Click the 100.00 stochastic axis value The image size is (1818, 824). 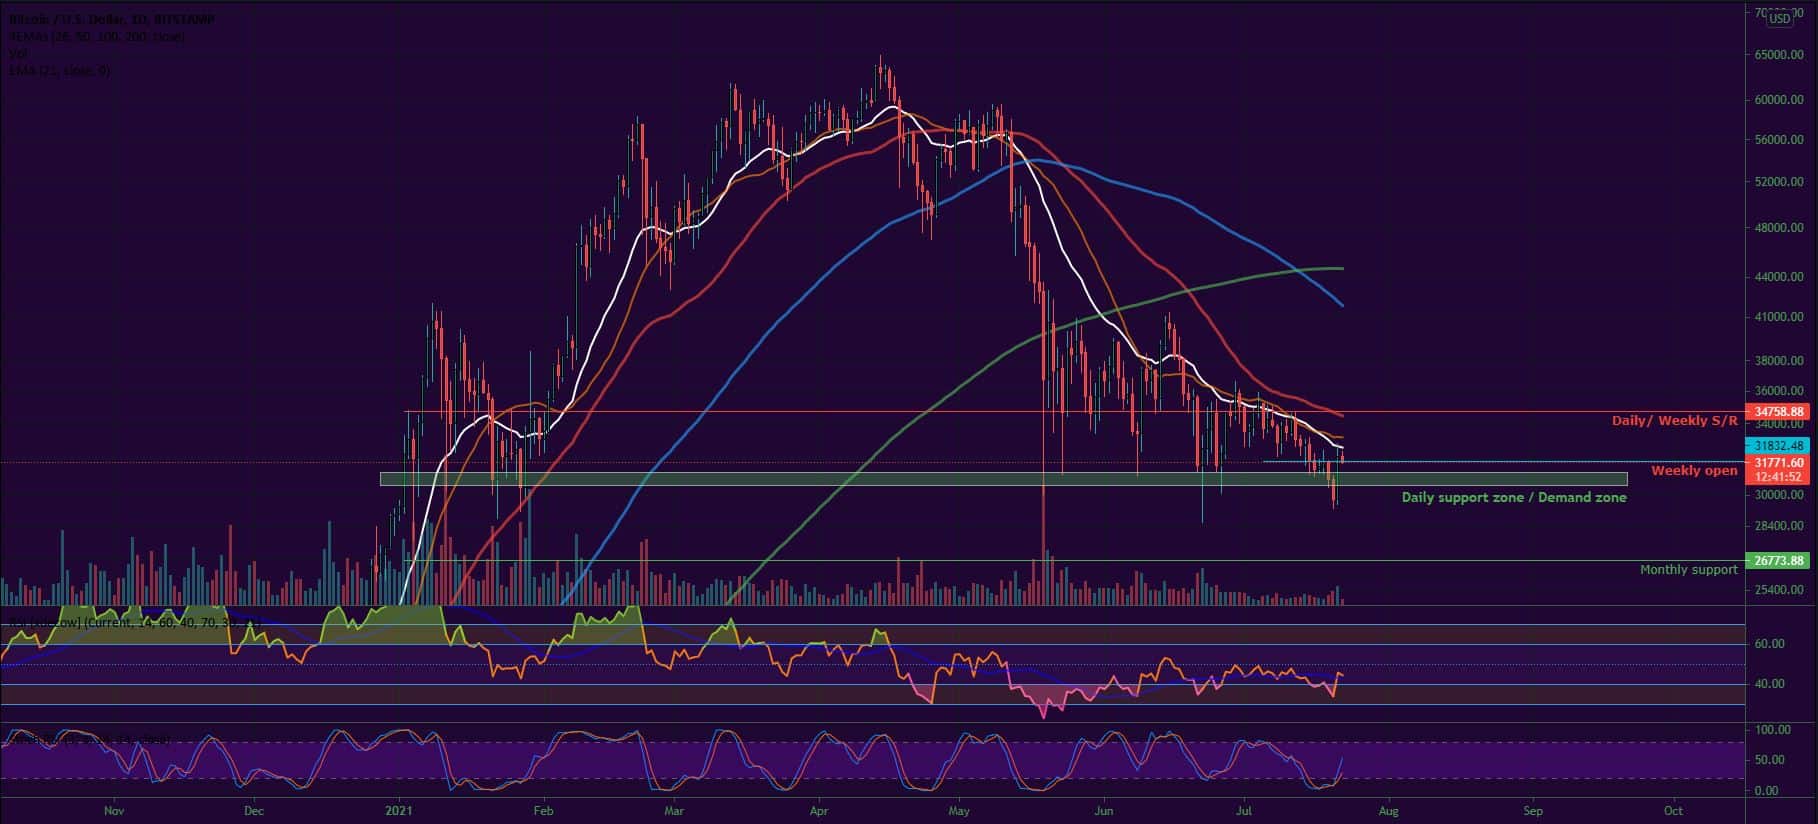pyautogui.click(x=1773, y=731)
